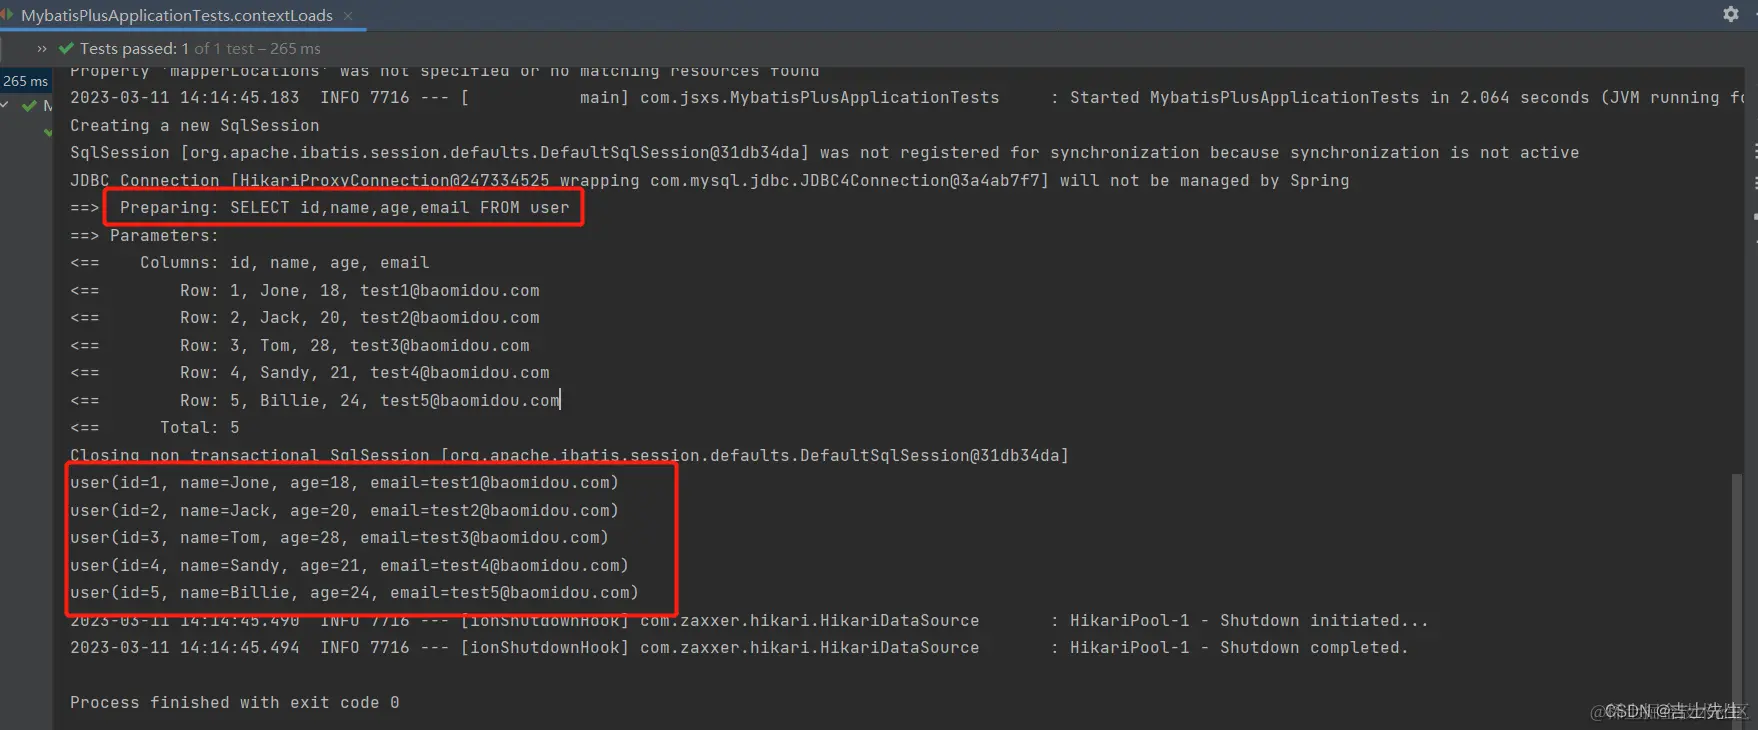Select the 265 ms duration entry in the test tree
The width and height of the screenshot is (1758, 730).
25,81
